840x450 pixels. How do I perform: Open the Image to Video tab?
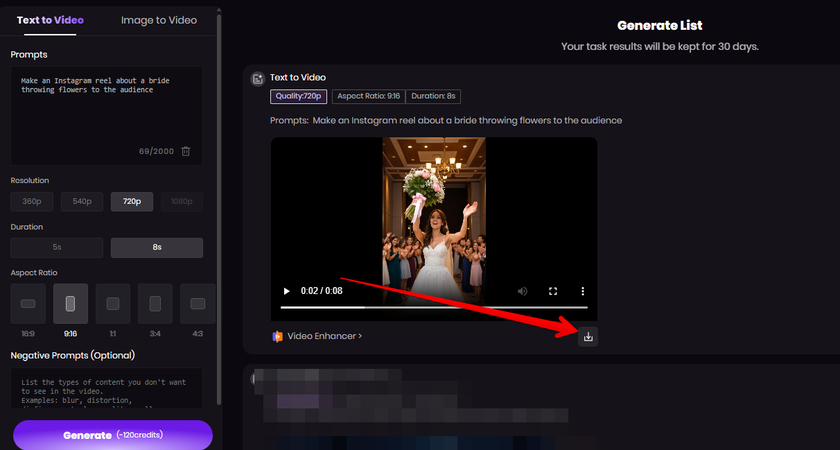point(159,20)
